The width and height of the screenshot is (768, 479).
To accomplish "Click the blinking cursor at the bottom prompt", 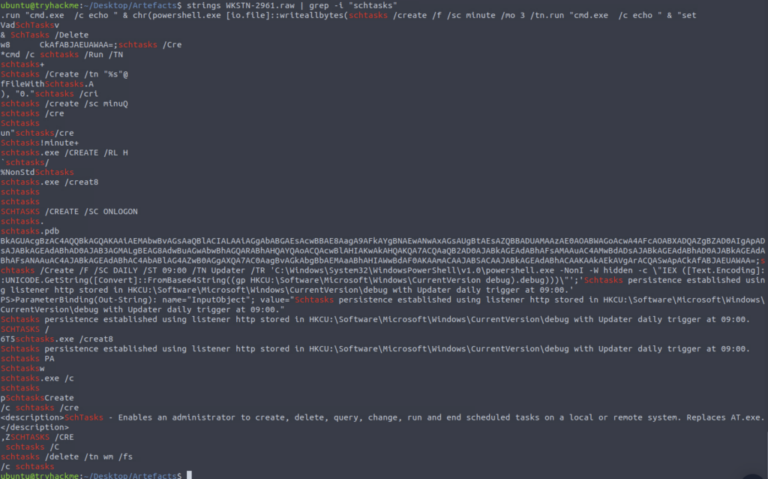I will [189, 475].
